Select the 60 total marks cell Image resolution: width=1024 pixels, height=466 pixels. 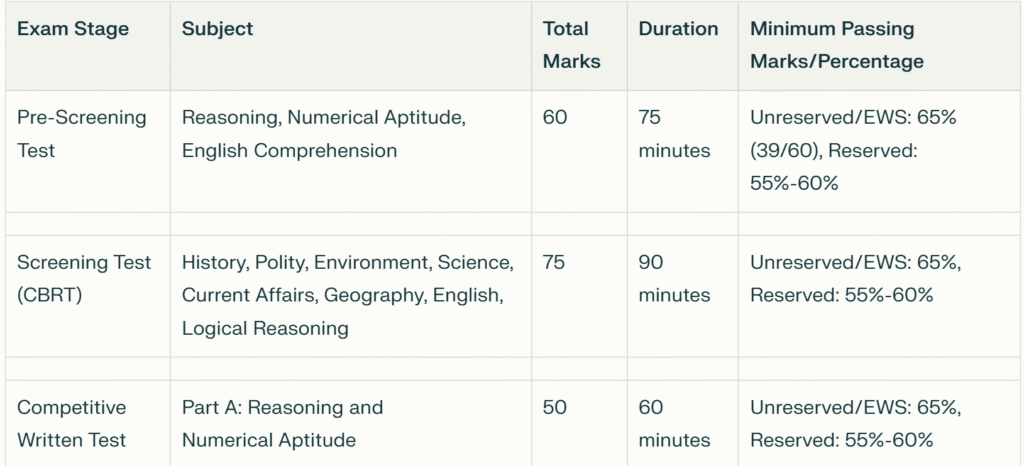579,151
